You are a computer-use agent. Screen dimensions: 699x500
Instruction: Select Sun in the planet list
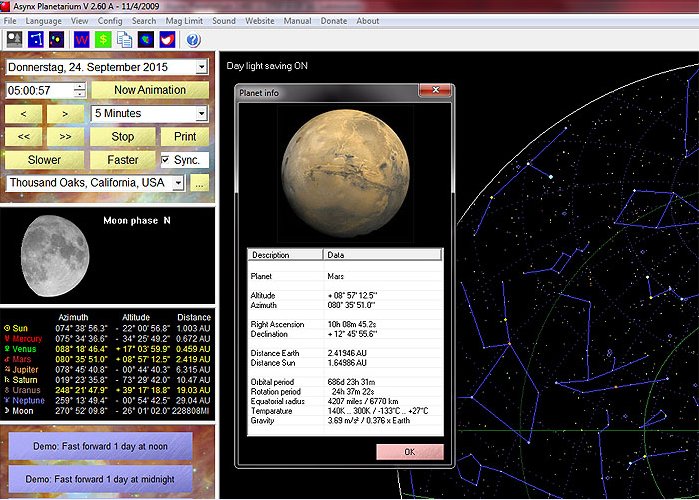(x=107, y=328)
